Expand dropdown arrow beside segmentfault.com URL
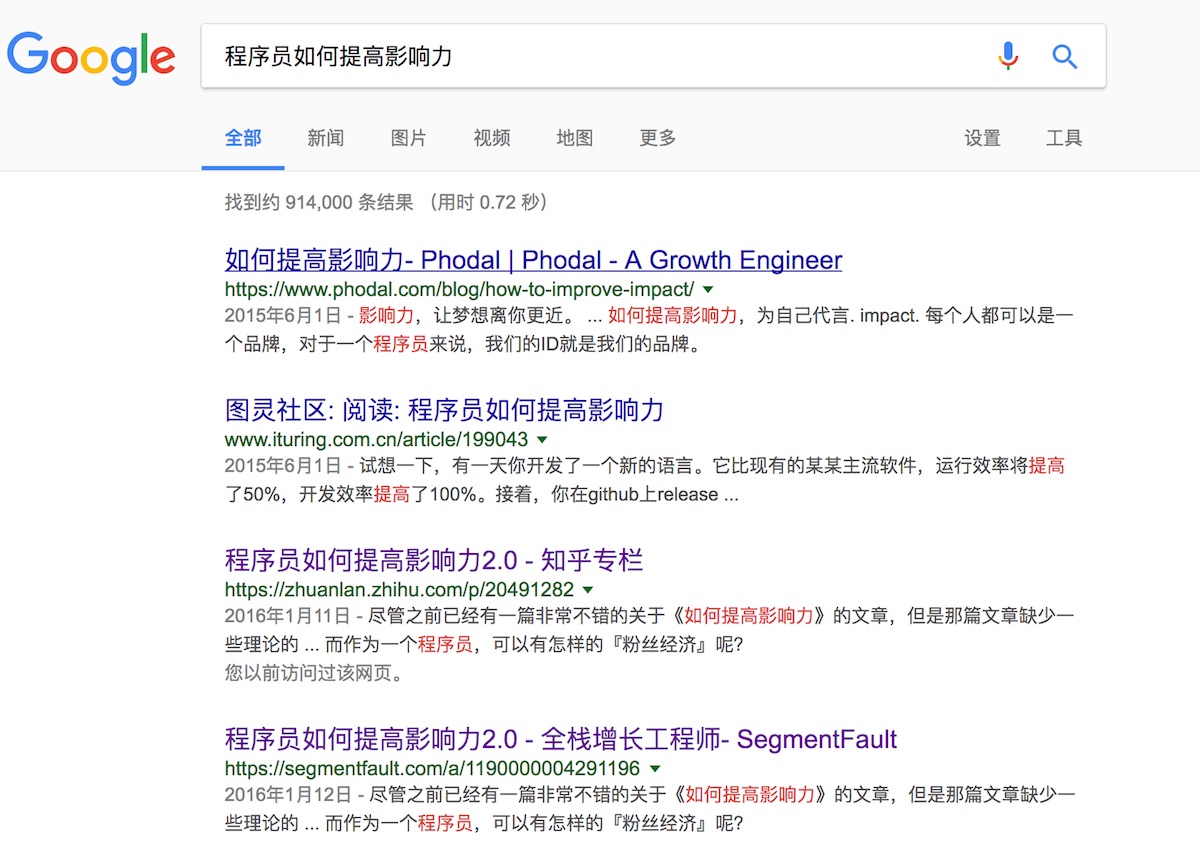Image resolution: width=1200 pixels, height=844 pixels. point(655,769)
